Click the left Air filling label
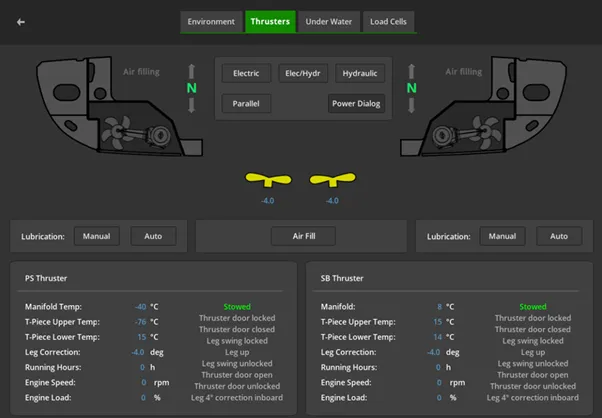 (141, 72)
